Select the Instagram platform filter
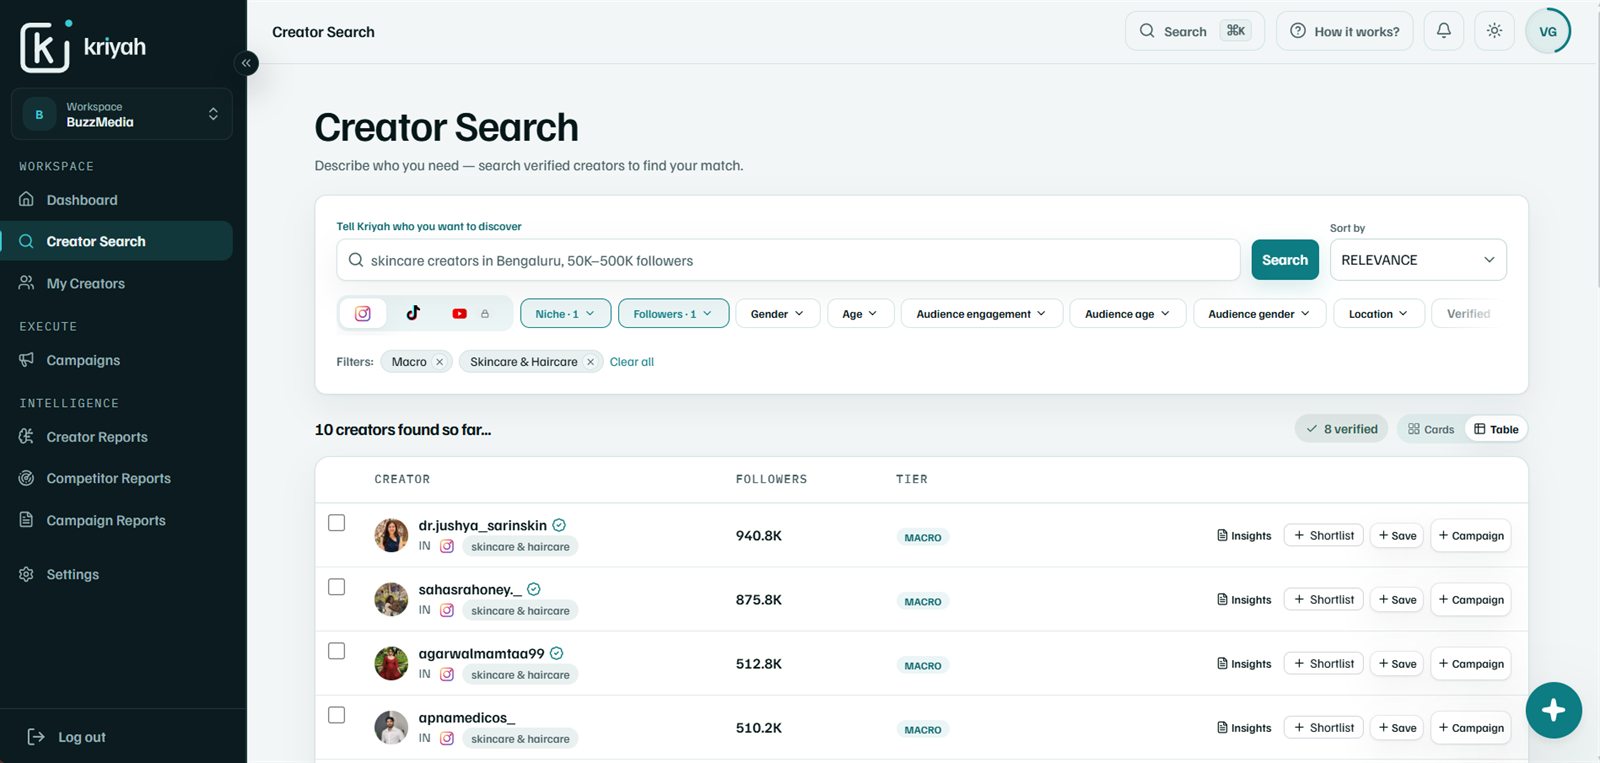The image size is (1600, 763). (363, 314)
